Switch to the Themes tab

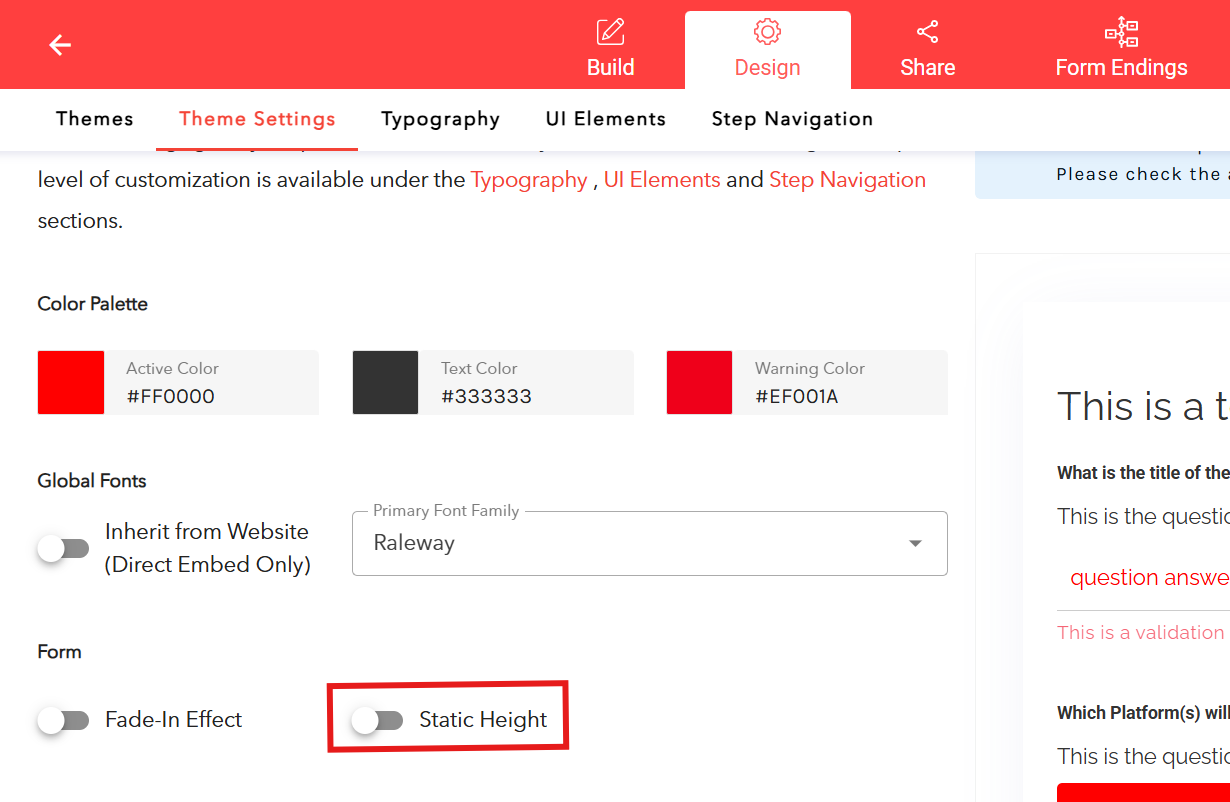95,119
